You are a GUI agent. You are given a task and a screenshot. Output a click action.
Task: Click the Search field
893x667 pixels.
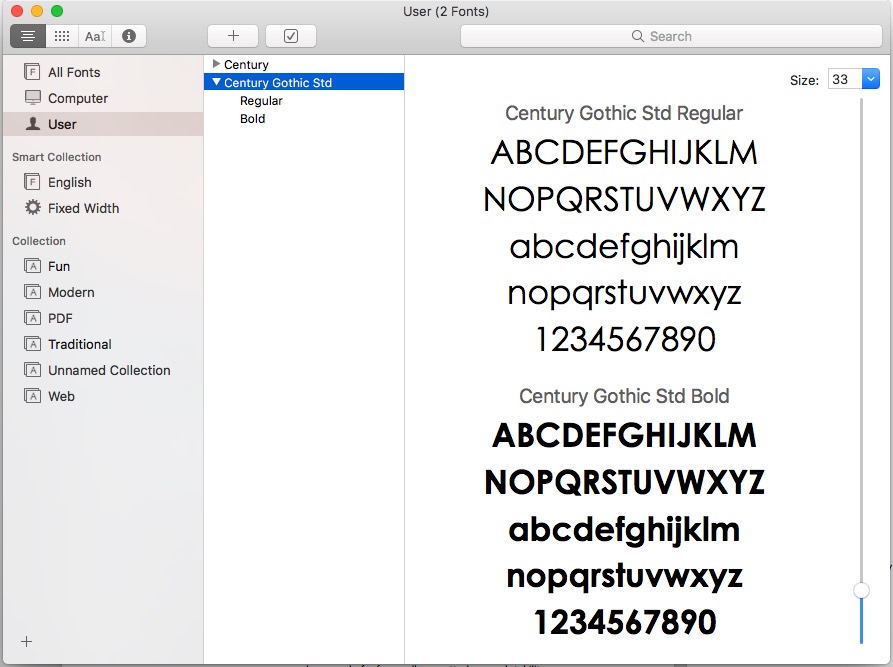[x=671, y=36]
